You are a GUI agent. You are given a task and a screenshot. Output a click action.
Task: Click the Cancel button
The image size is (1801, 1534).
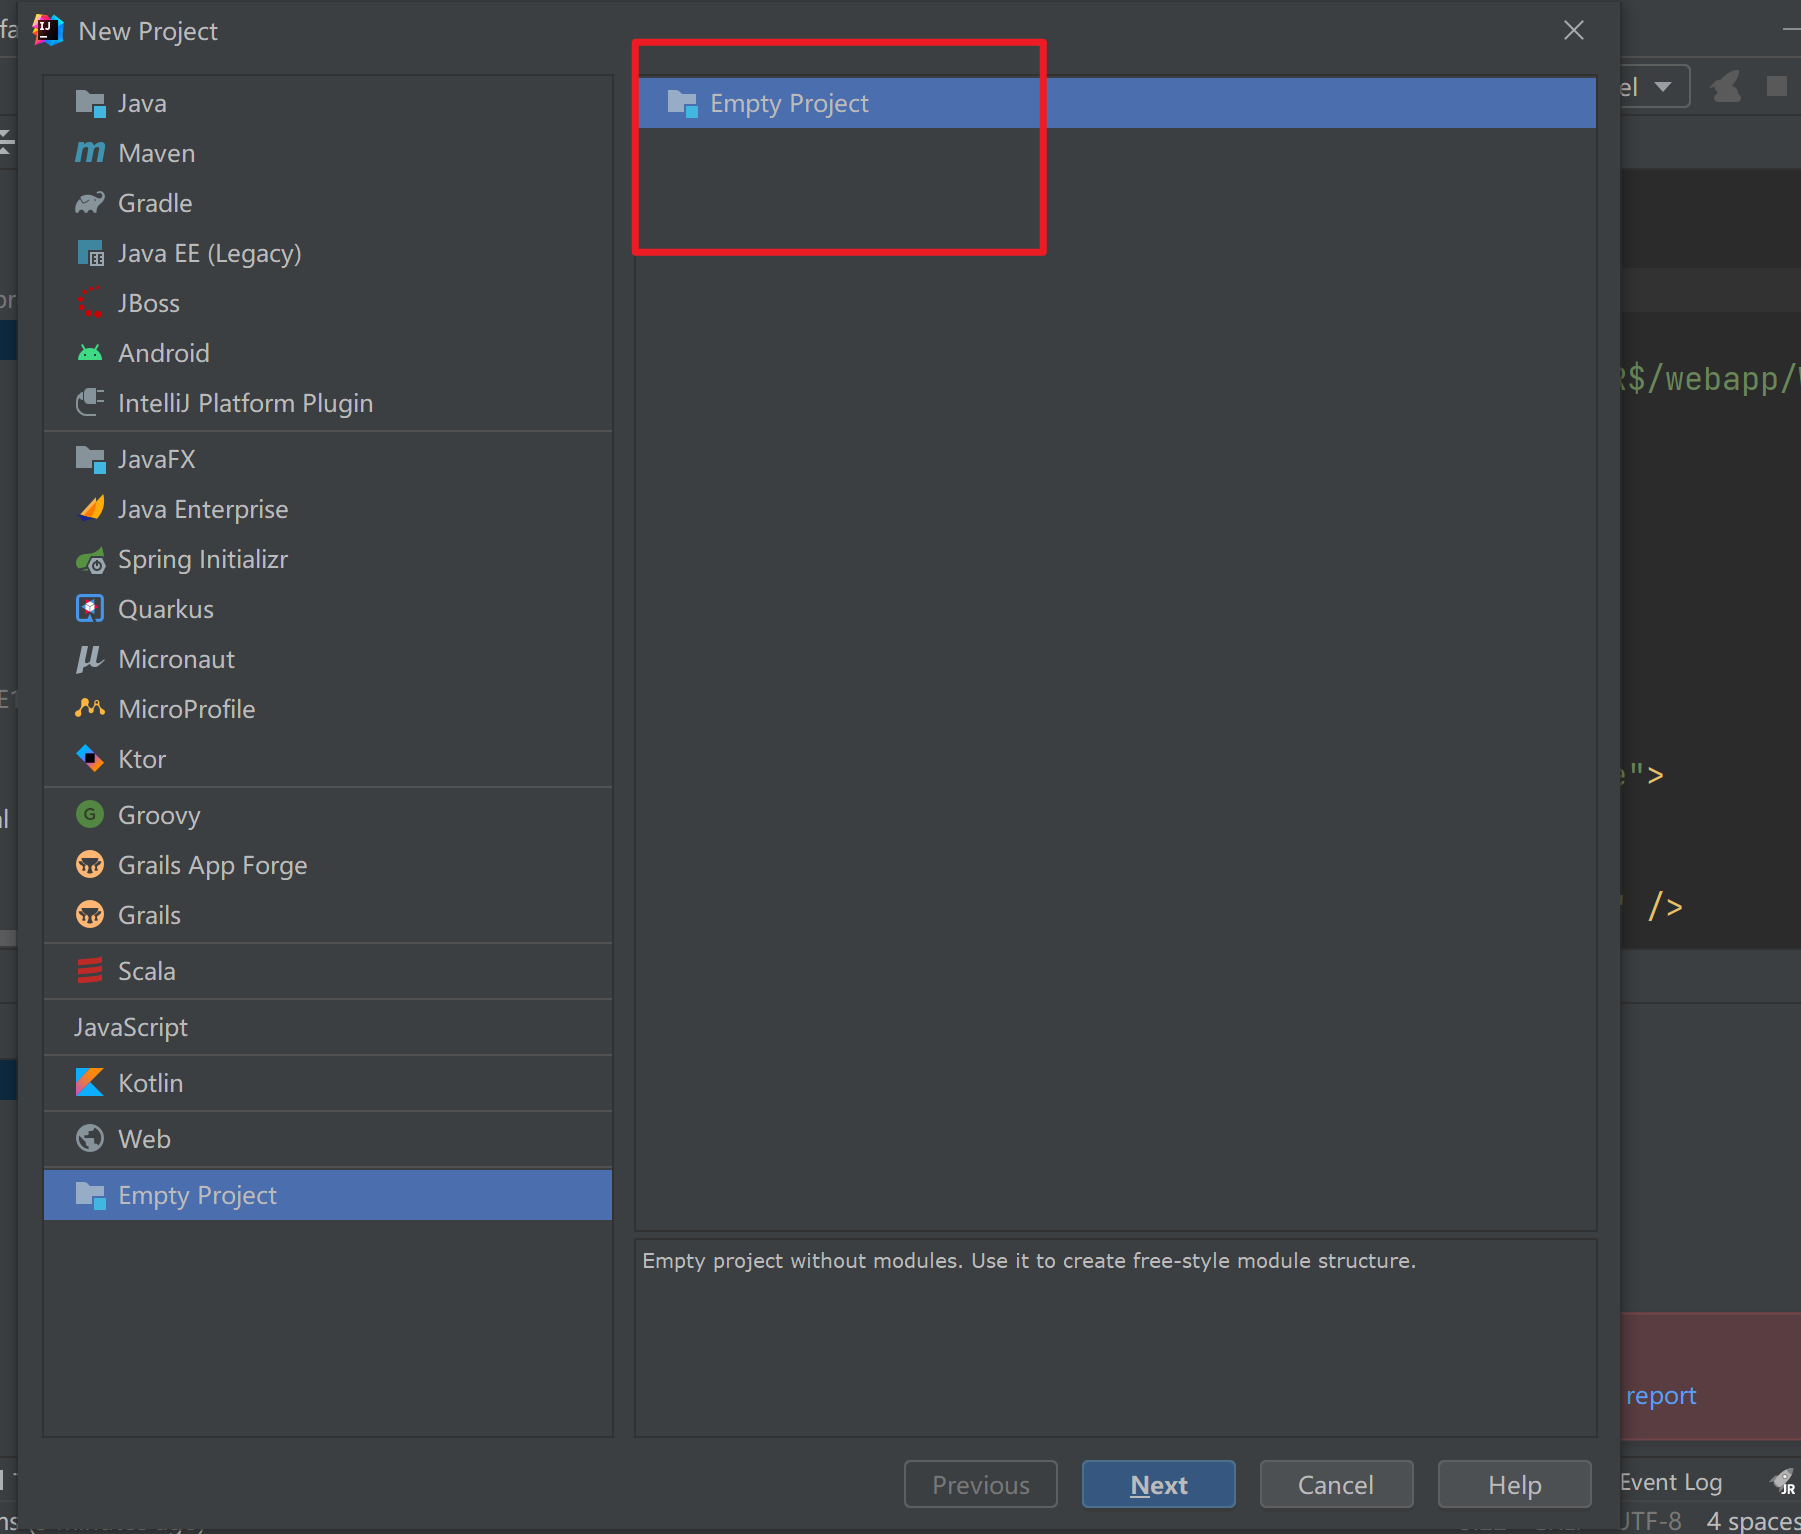(x=1336, y=1484)
